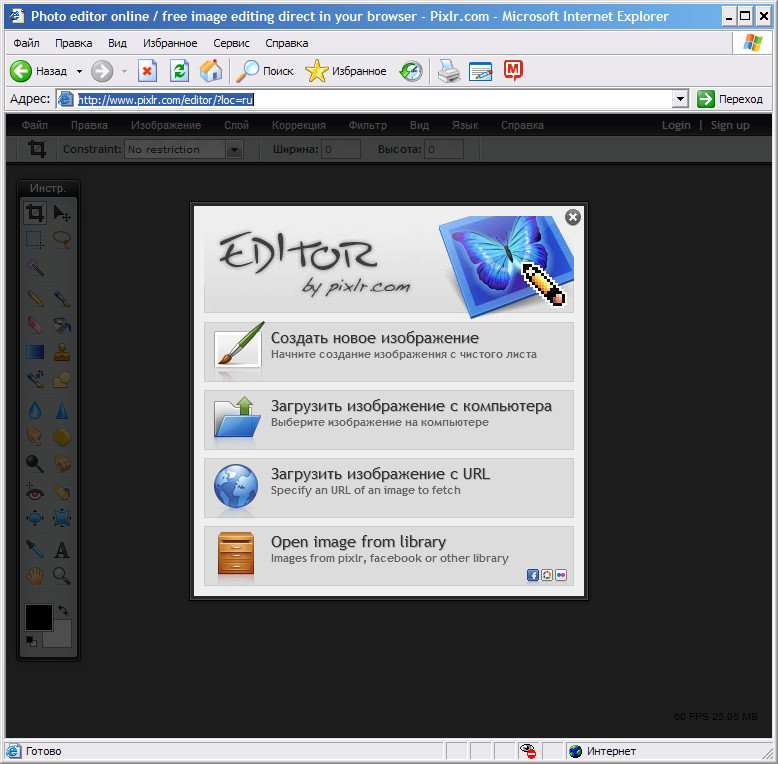Click the browser Stop button
This screenshot has width=778, height=764.
[147, 71]
